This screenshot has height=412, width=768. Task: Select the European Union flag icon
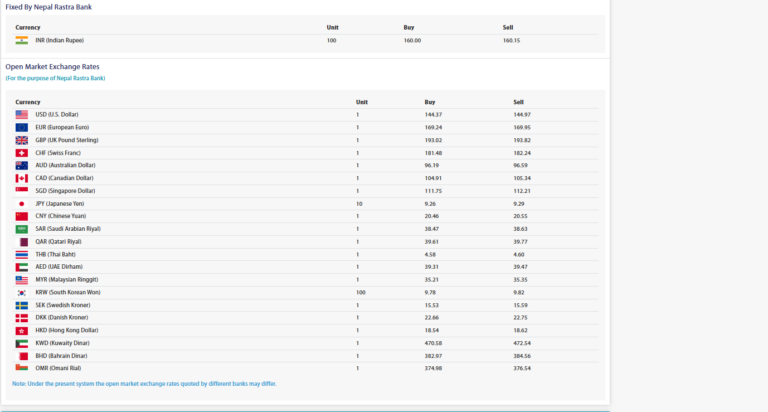(x=22, y=127)
